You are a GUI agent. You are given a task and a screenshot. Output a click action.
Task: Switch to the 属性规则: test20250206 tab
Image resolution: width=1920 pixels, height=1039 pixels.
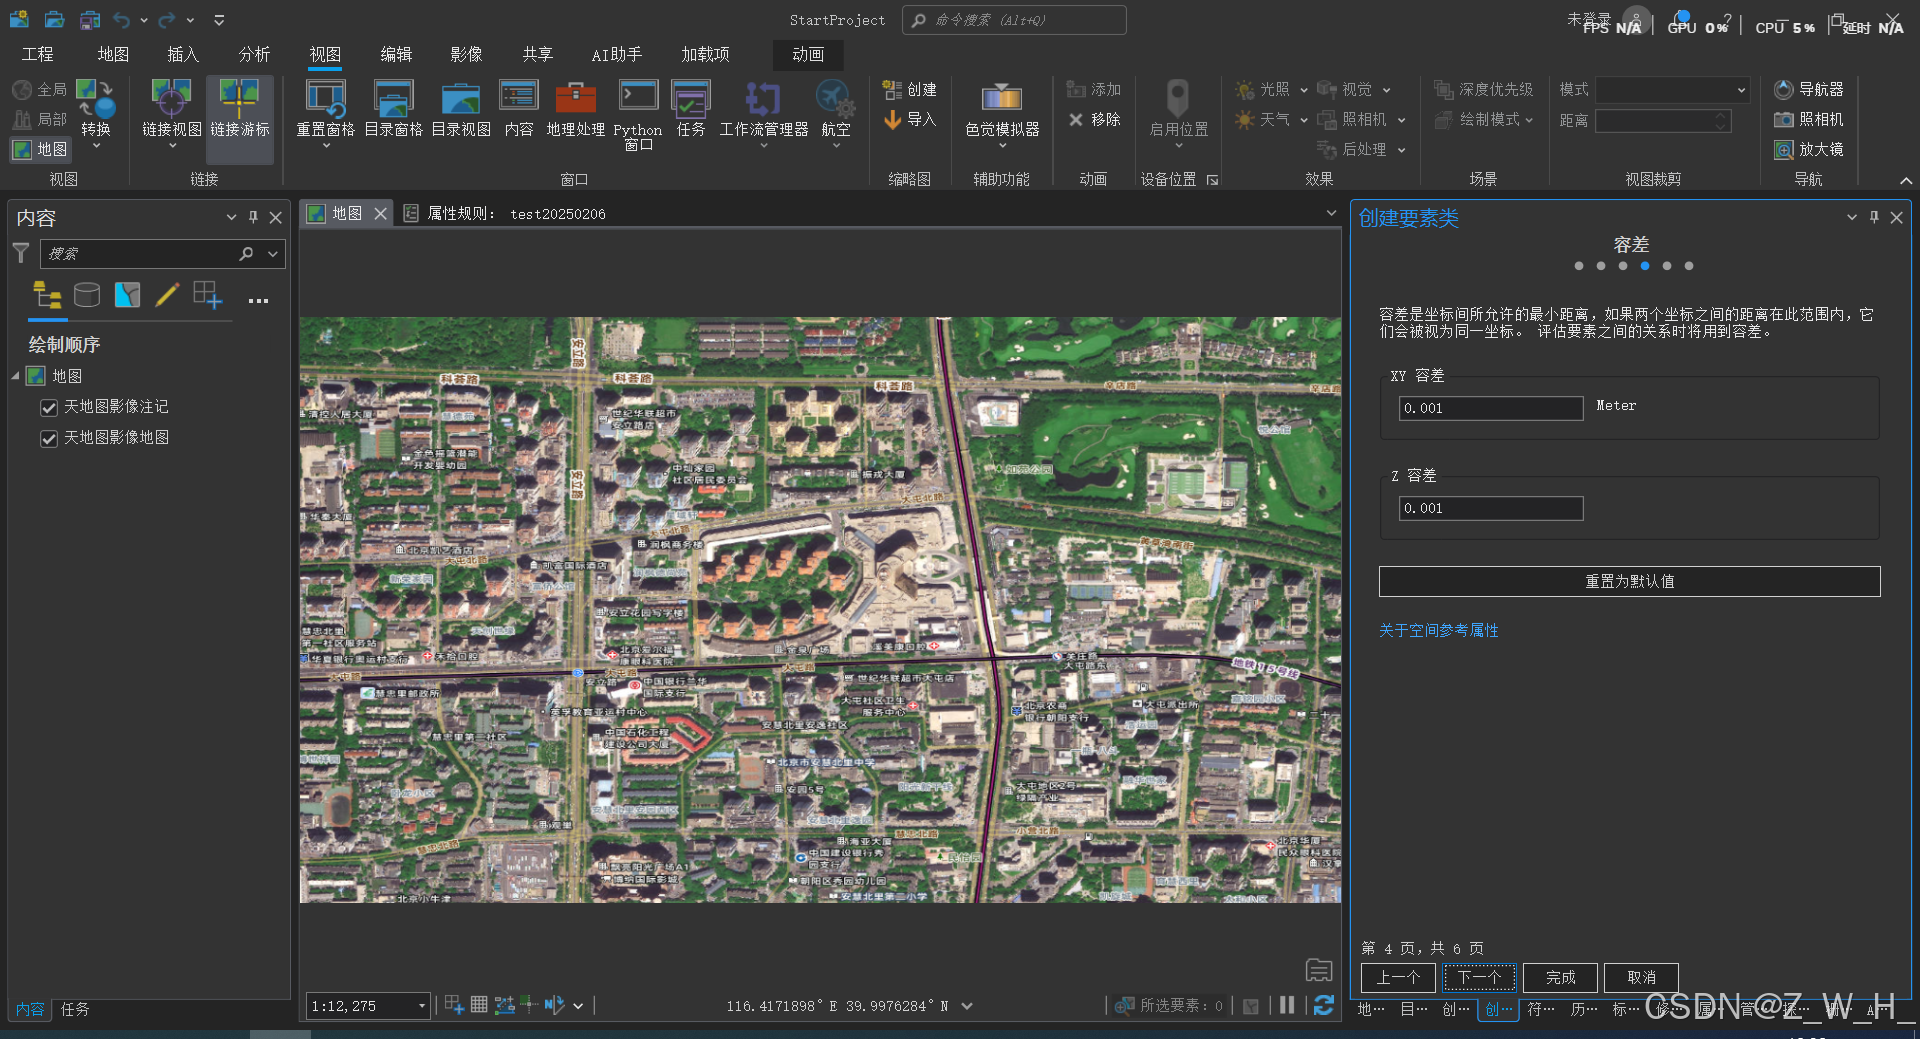[x=505, y=214]
